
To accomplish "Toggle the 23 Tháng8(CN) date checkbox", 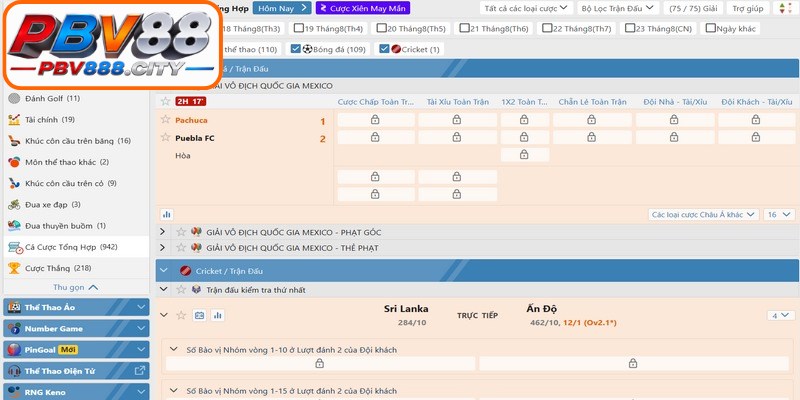I will coord(630,28).
